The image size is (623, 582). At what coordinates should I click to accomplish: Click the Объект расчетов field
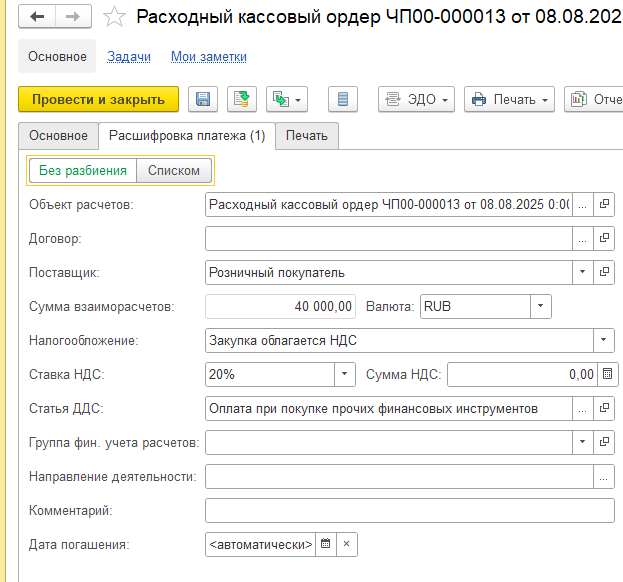point(389,205)
